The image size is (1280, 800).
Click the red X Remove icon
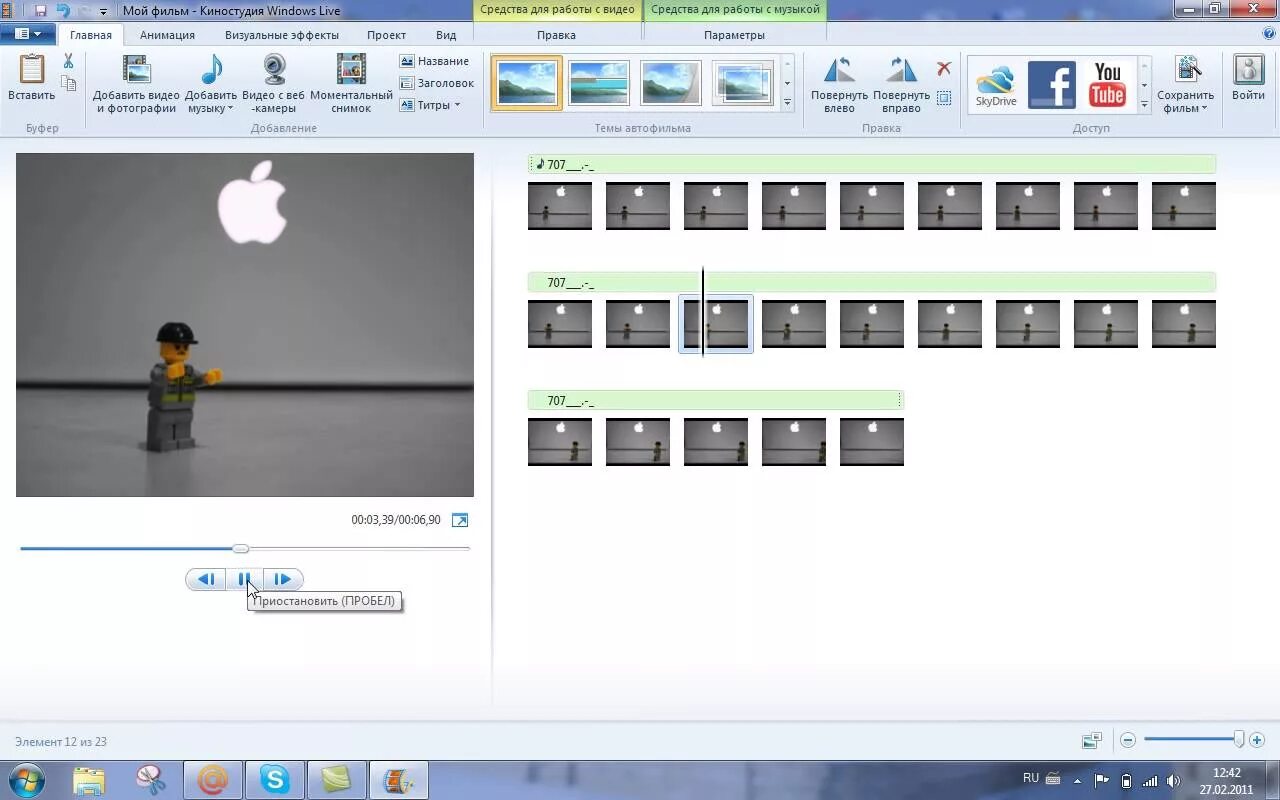943,69
